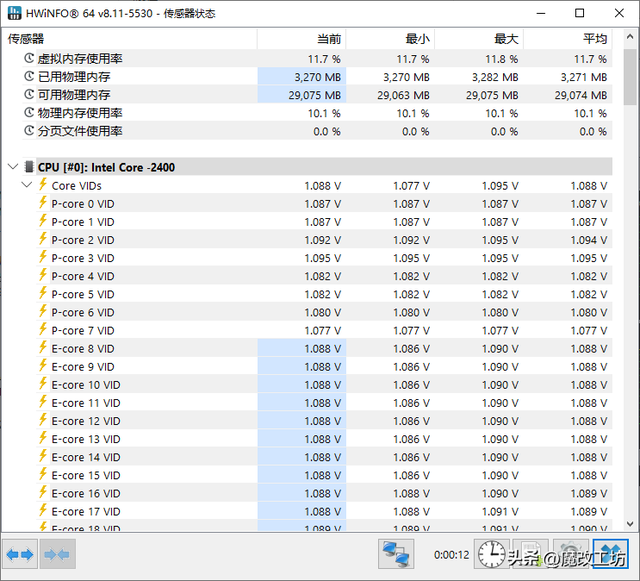
Task: Click the scrollbar up arrow
Action: [630, 37]
